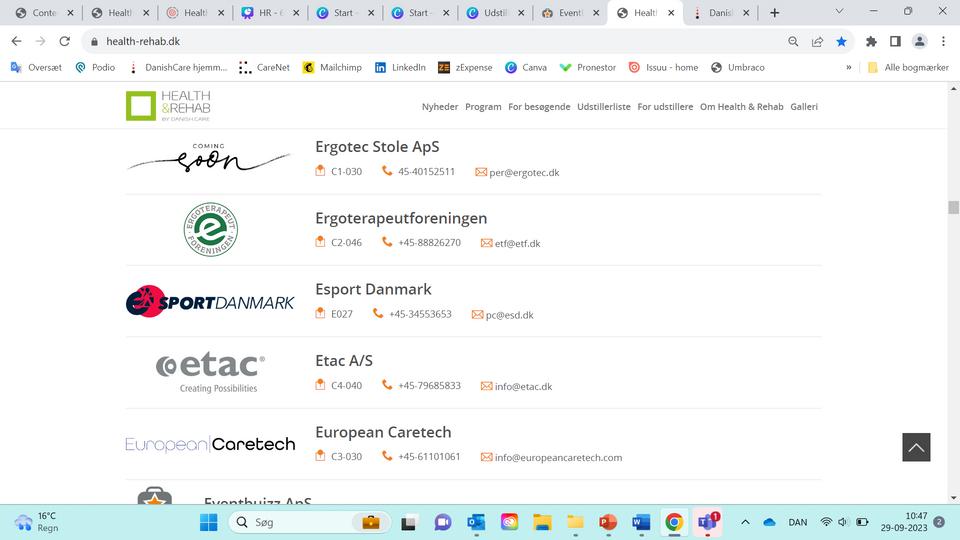This screenshot has height=540, width=960.
Task: Click the forward navigation arrow
Action: [x=40, y=41]
